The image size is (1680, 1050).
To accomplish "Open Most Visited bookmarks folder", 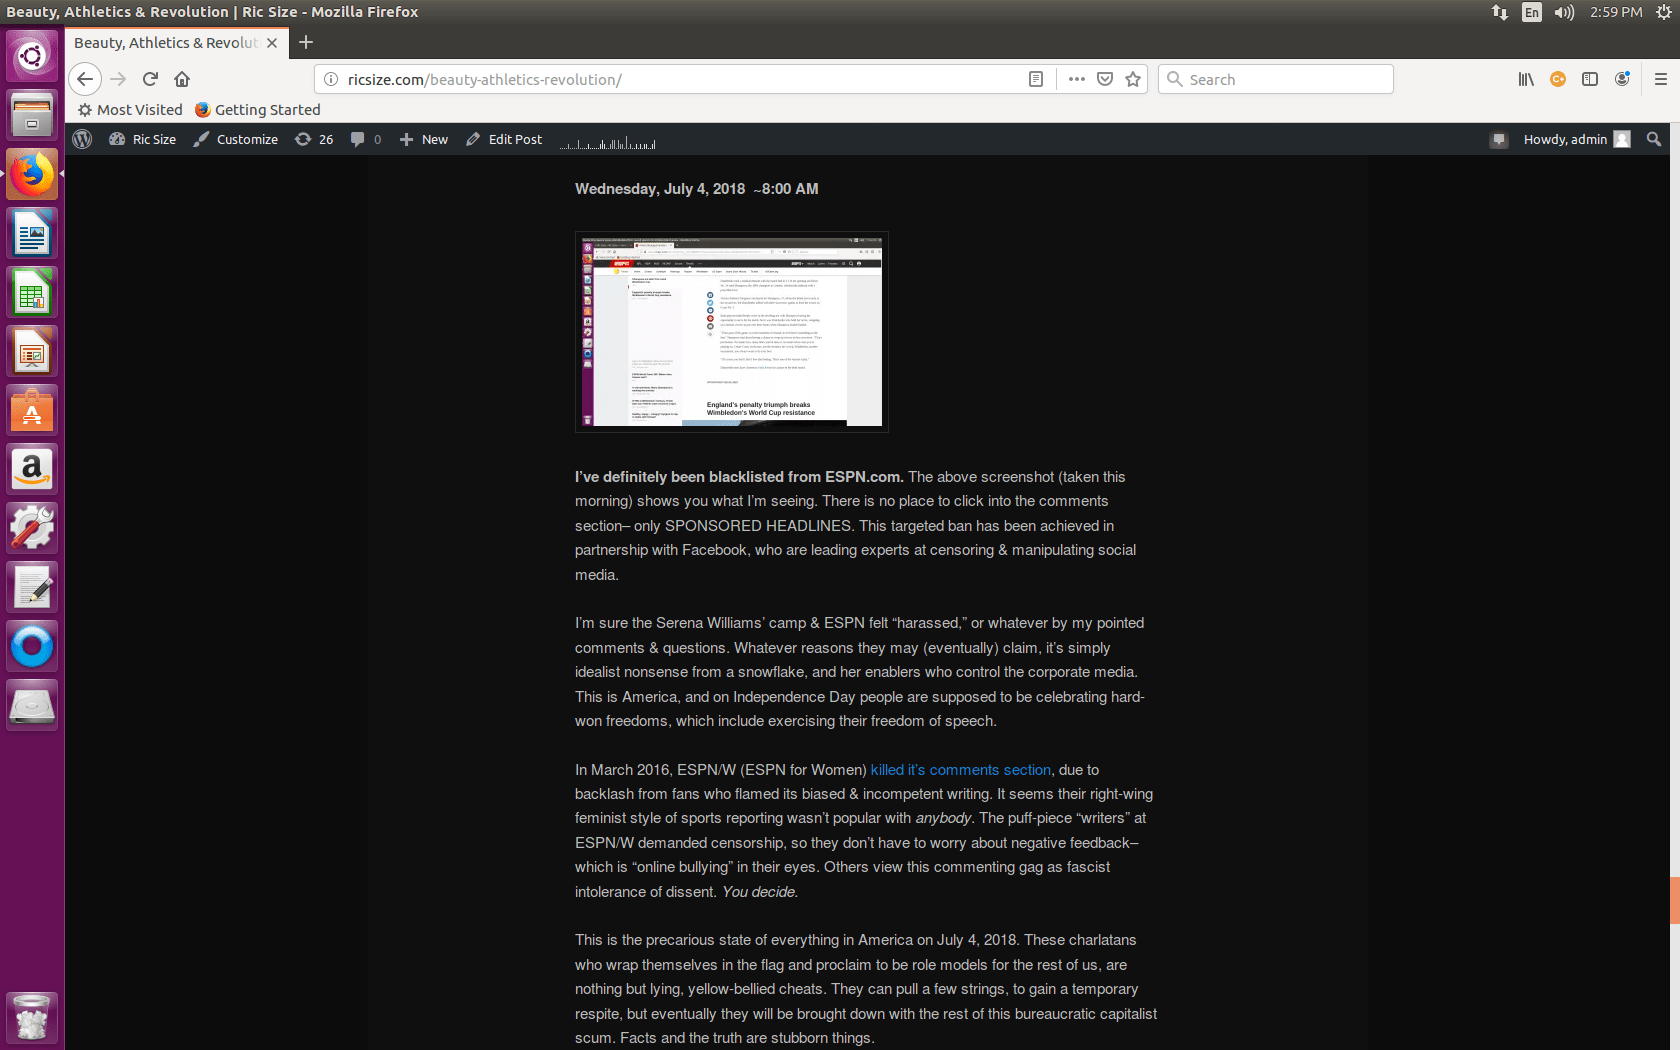I will click(x=130, y=110).
